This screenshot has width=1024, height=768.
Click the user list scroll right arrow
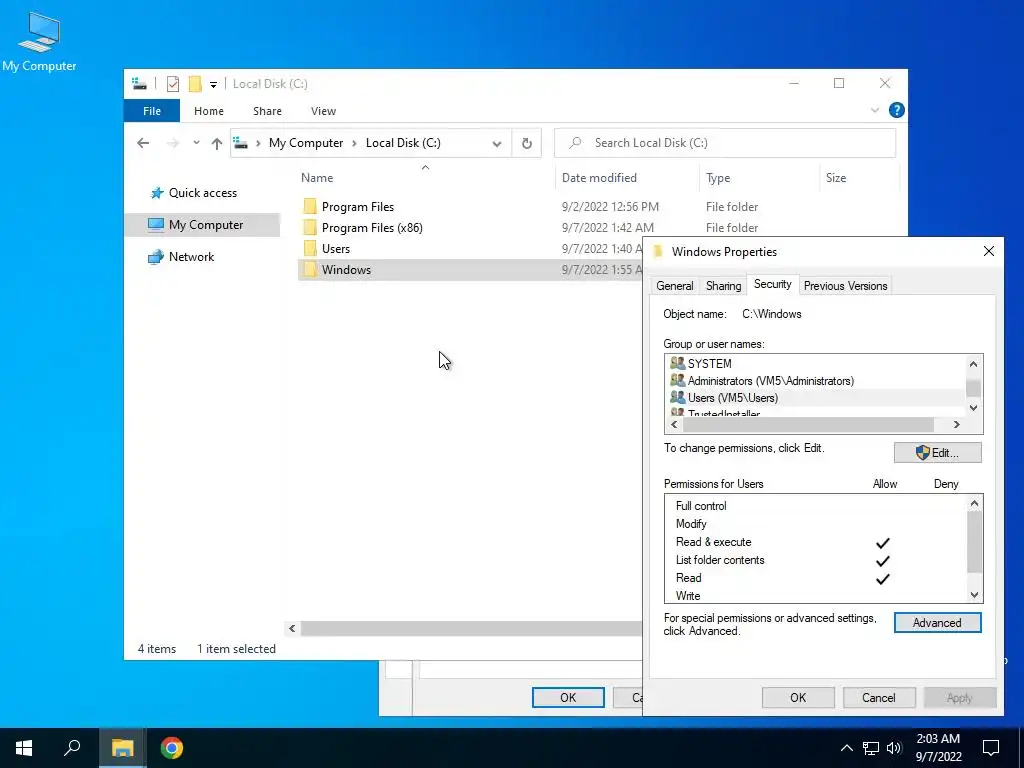click(957, 424)
